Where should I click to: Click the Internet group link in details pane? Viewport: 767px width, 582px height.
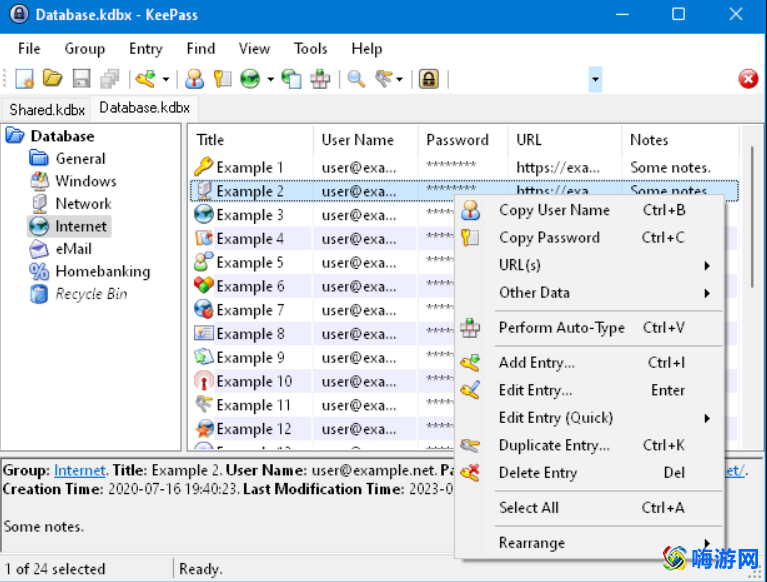coord(79,470)
